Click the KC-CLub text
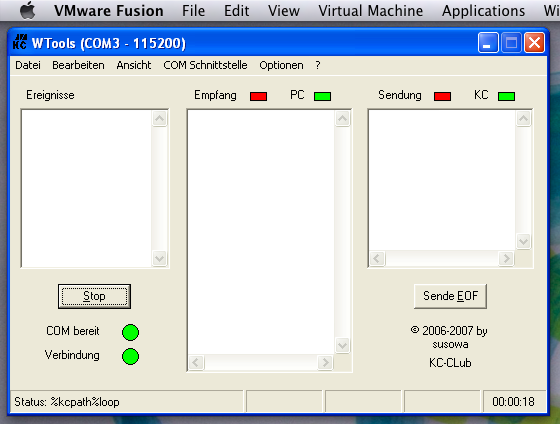 [450, 363]
